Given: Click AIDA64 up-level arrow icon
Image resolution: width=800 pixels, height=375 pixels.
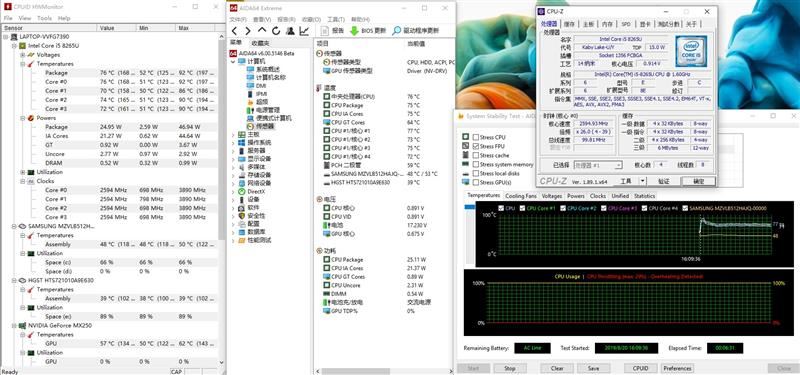Looking at the screenshot, I should click(262, 31).
